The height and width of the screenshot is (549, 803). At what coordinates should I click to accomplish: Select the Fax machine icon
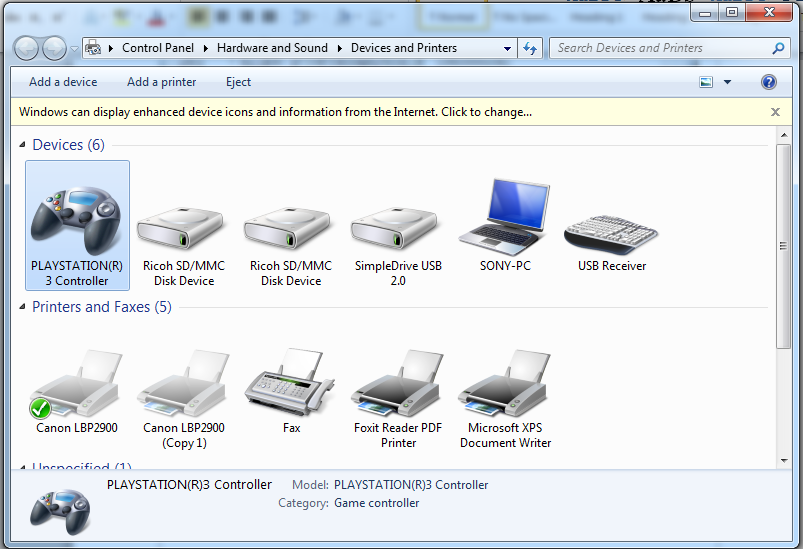tap(290, 382)
